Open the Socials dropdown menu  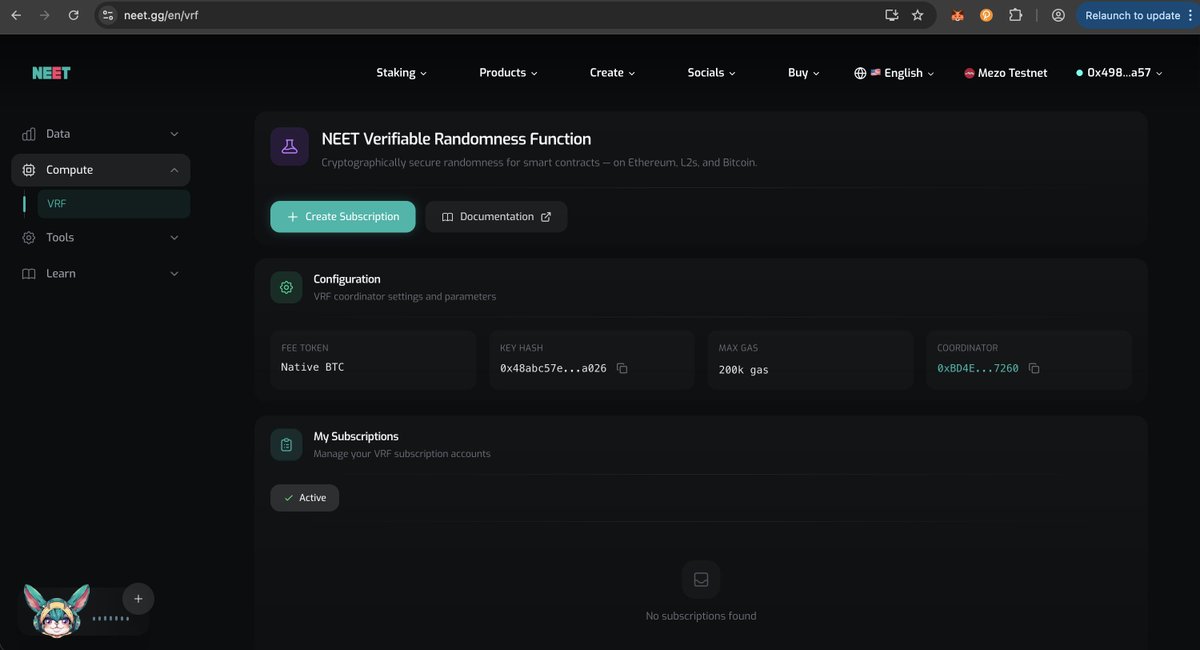711,73
